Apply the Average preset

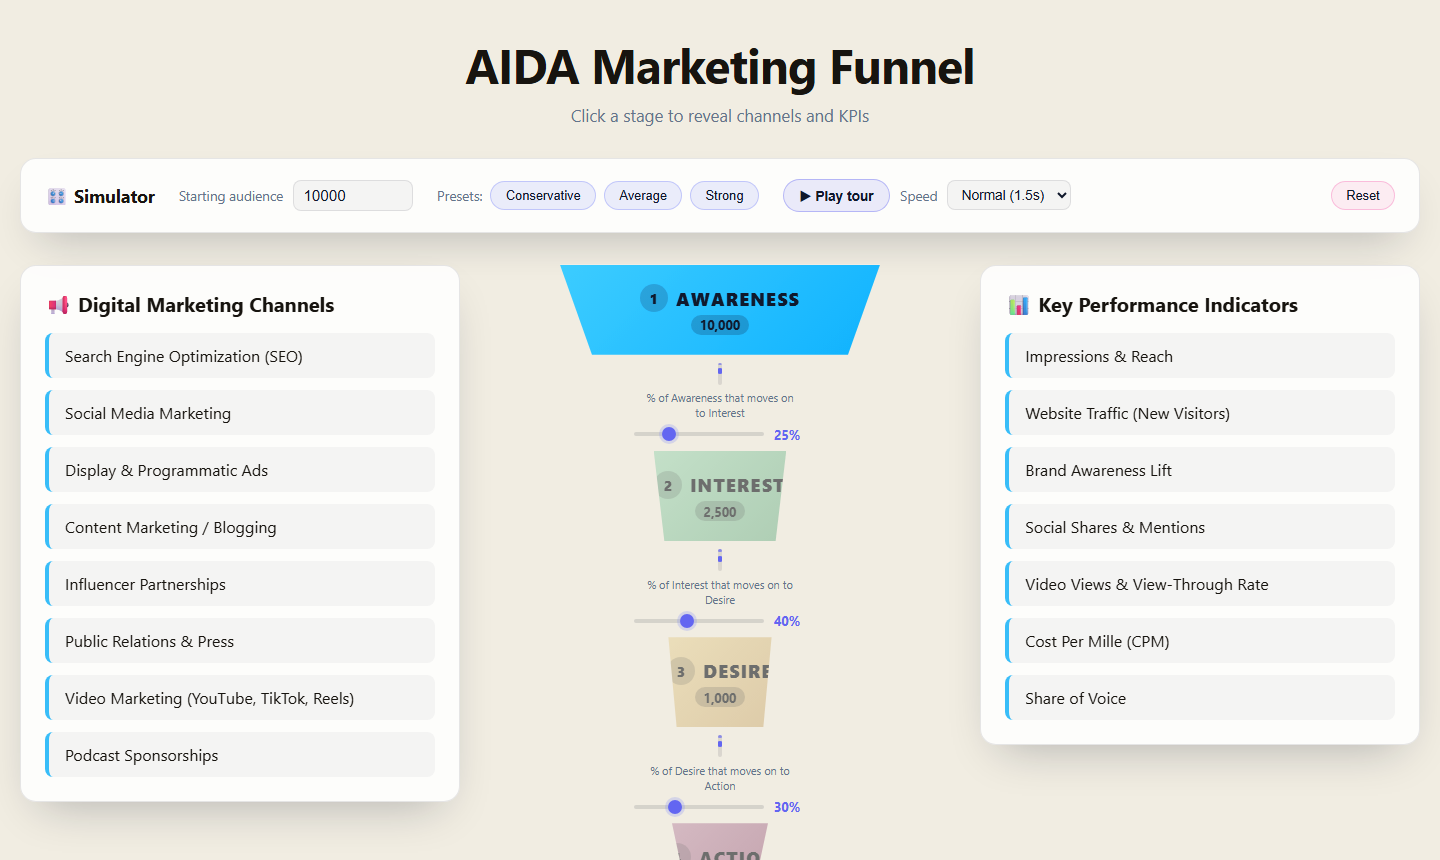[x=643, y=196]
